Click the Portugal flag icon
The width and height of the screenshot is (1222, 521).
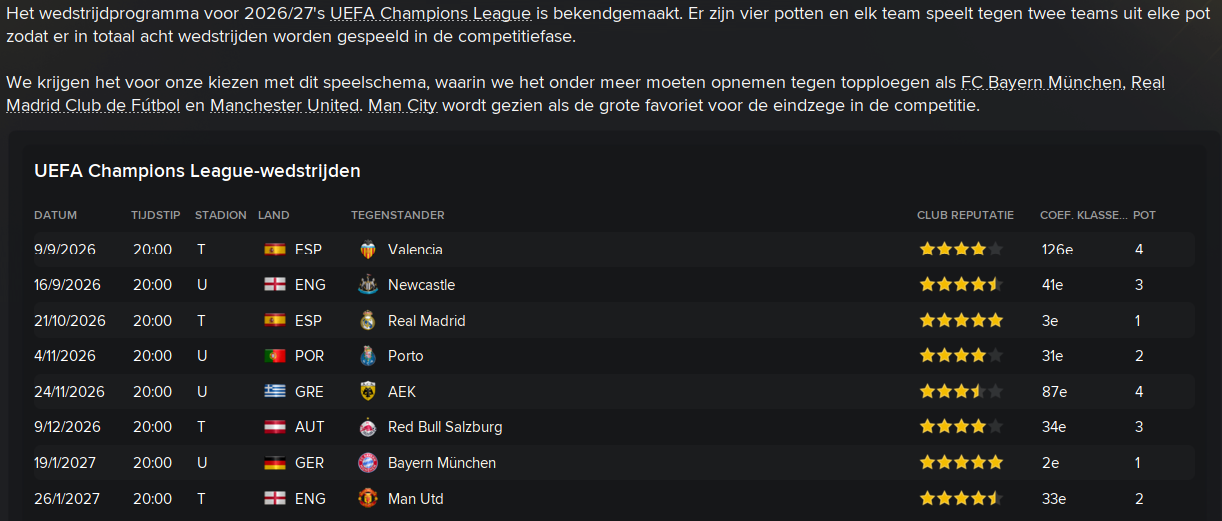(x=275, y=356)
